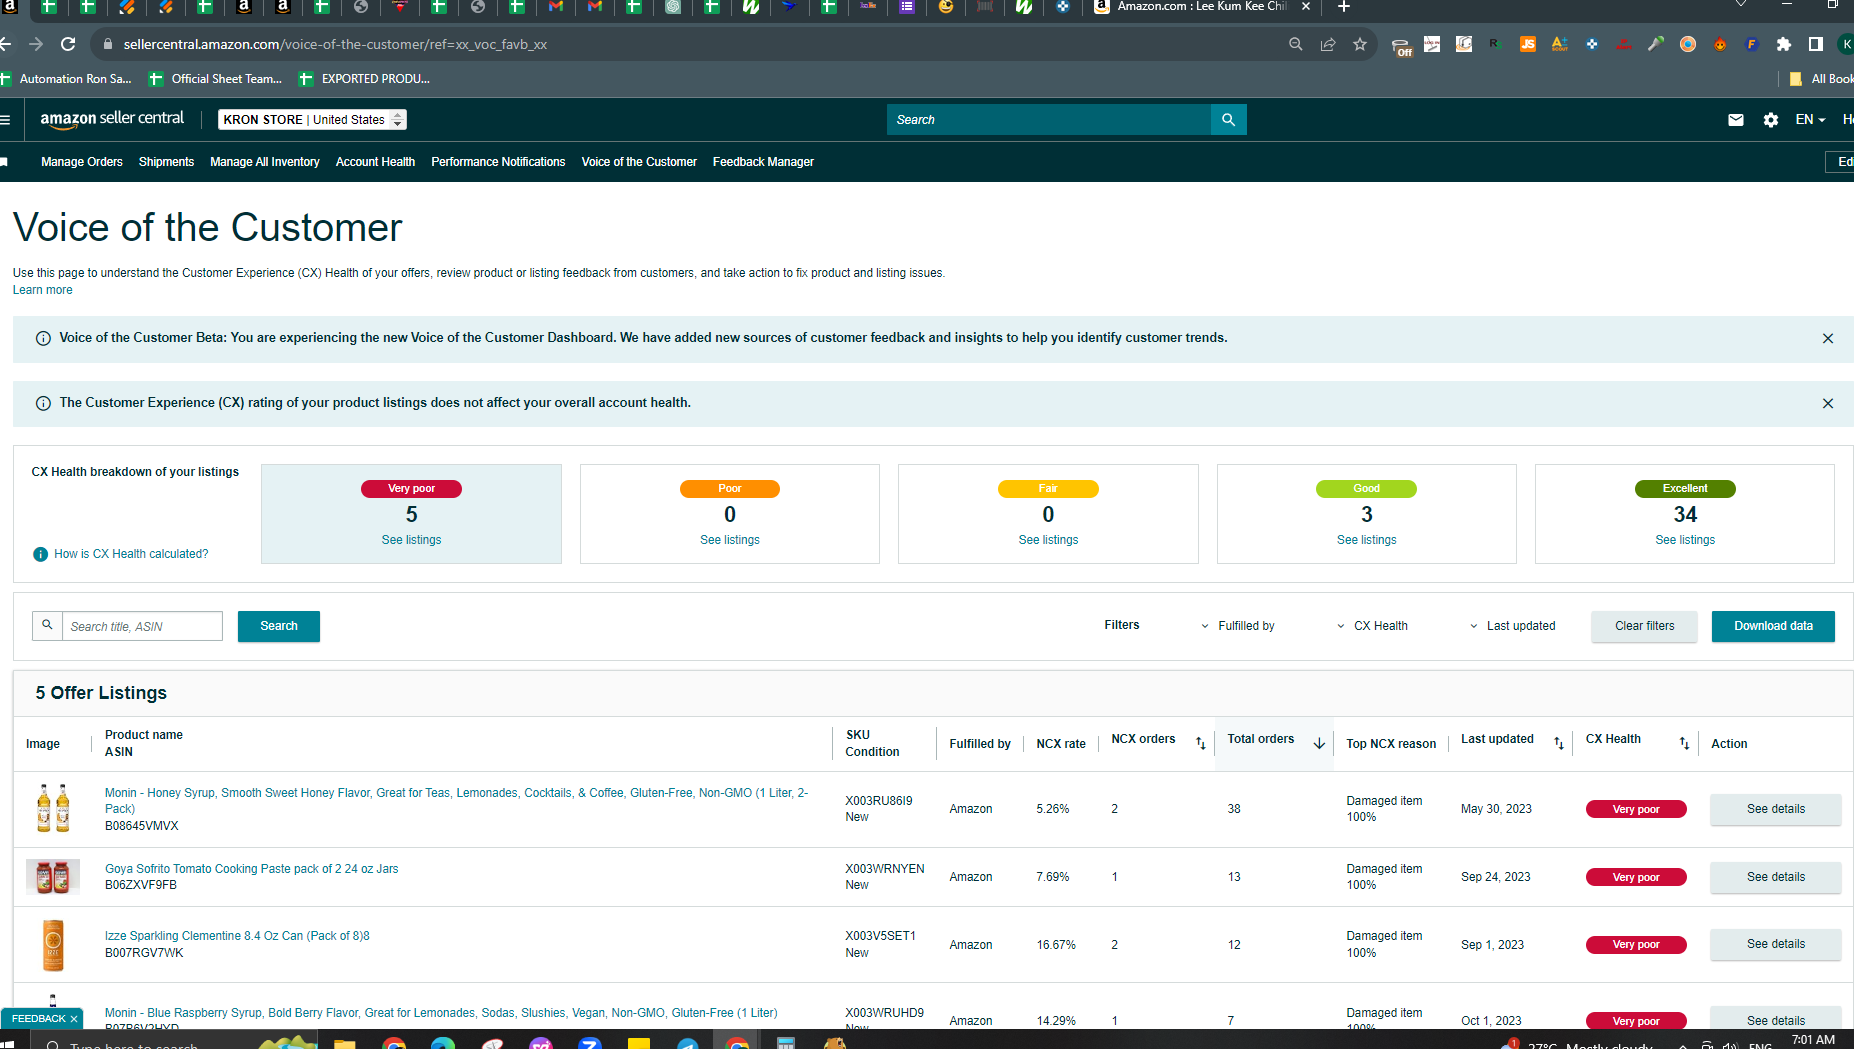The width and height of the screenshot is (1854, 1049).
Task: Bookmark this page with the star icon
Action: point(1360,44)
